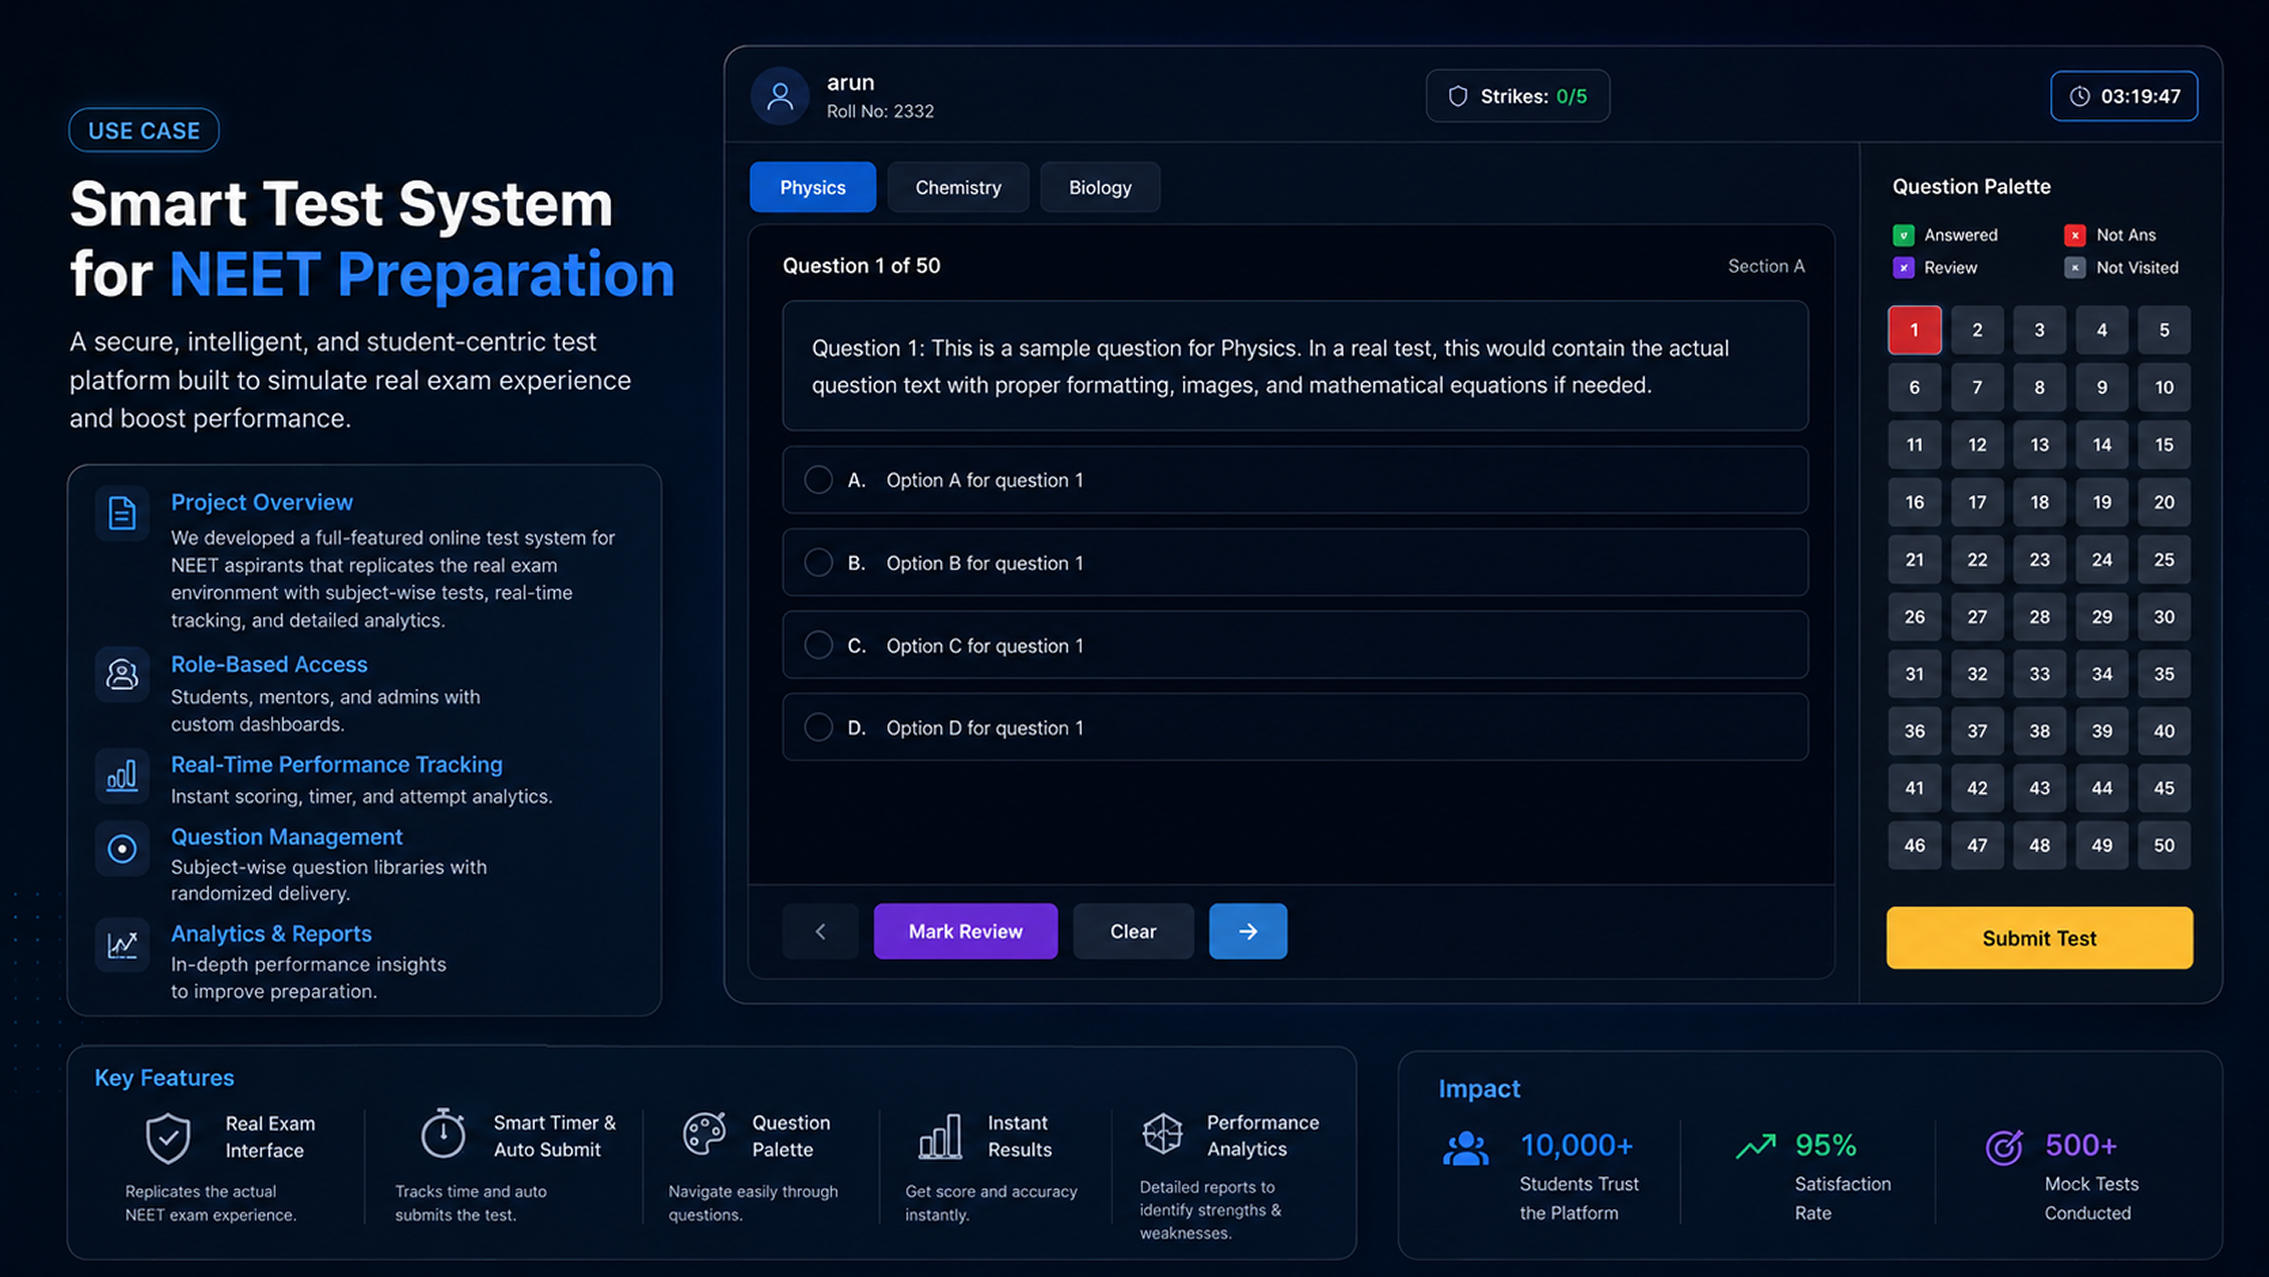Jump to question 5 in palette
Screen dimensions: 2269x1277
2164,330
